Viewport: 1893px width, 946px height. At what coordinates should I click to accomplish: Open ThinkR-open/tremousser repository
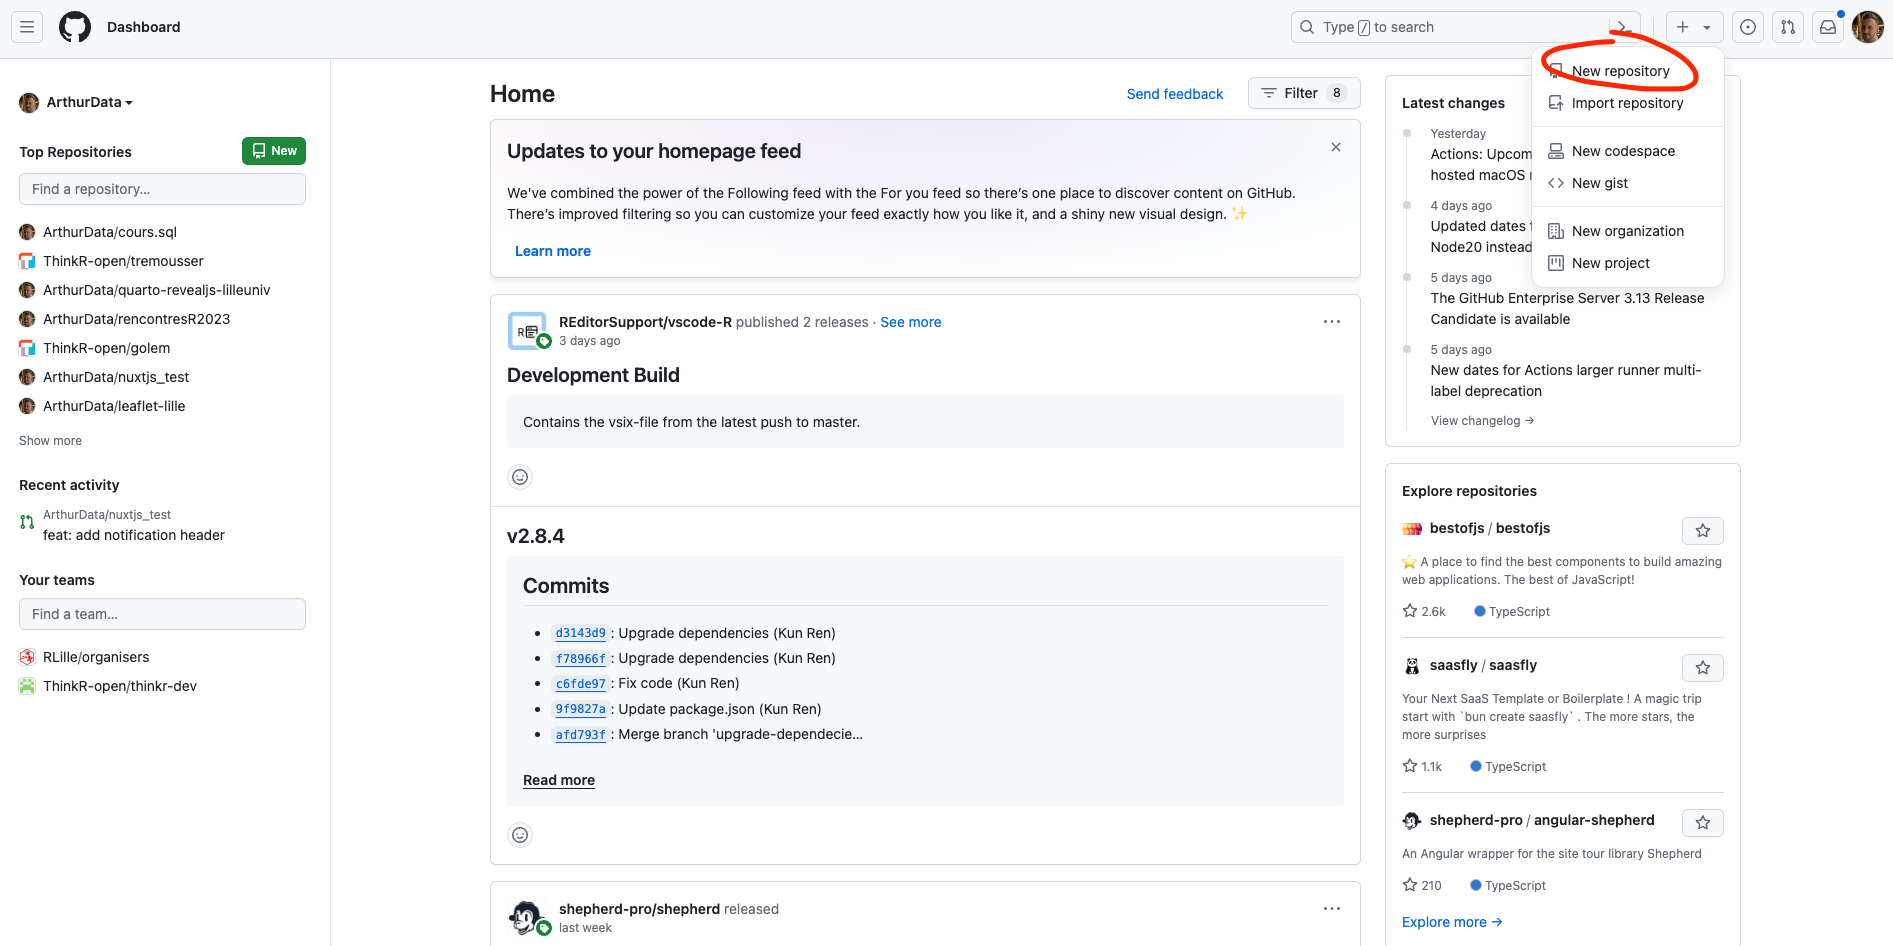click(123, 261)
